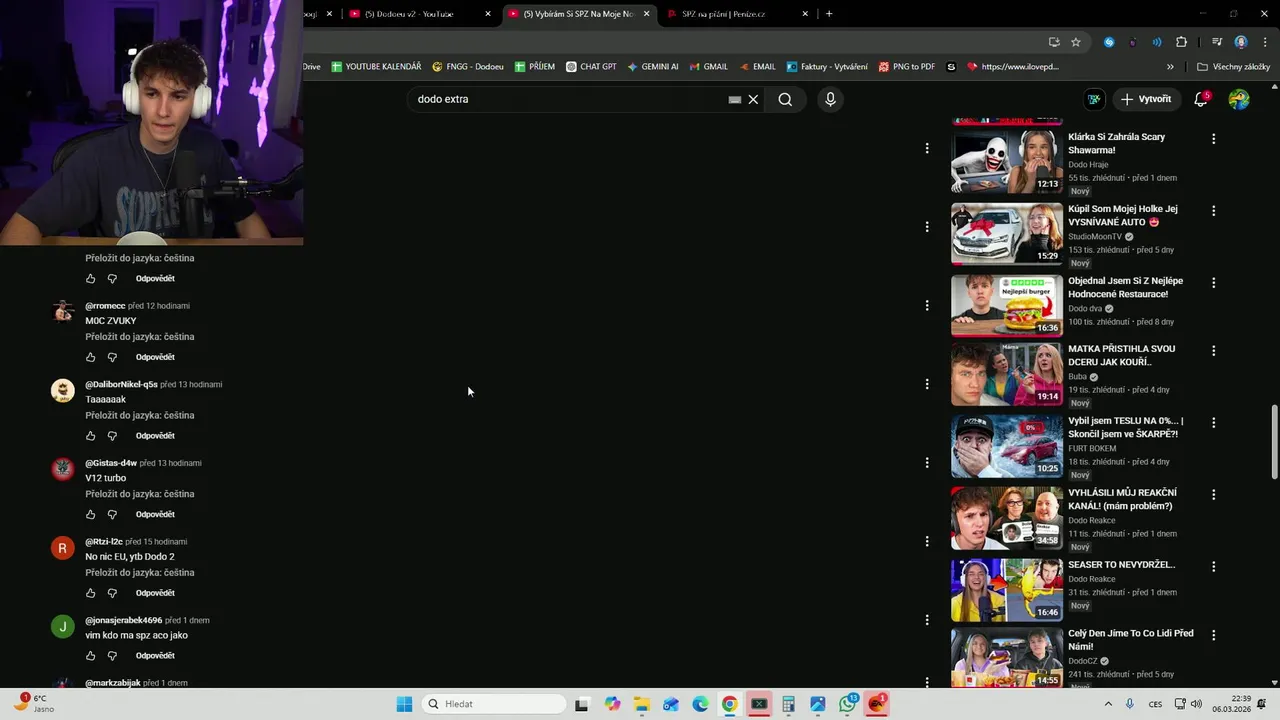
Task: Open WhatsApp from the taskbar
Action: (847, 704)
